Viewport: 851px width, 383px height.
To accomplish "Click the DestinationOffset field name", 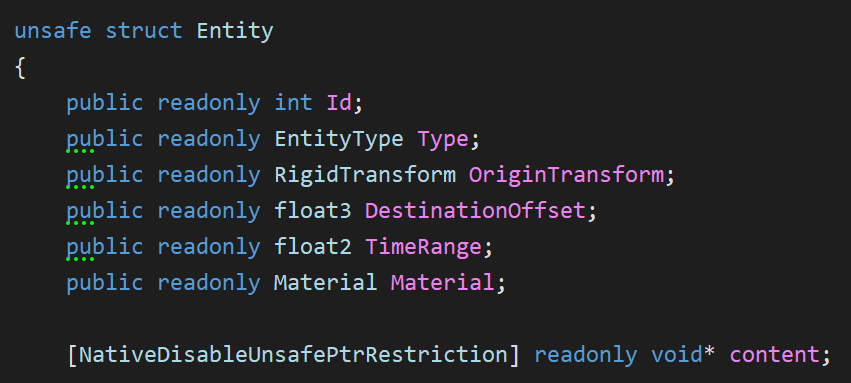I will (x=475, y=210).
